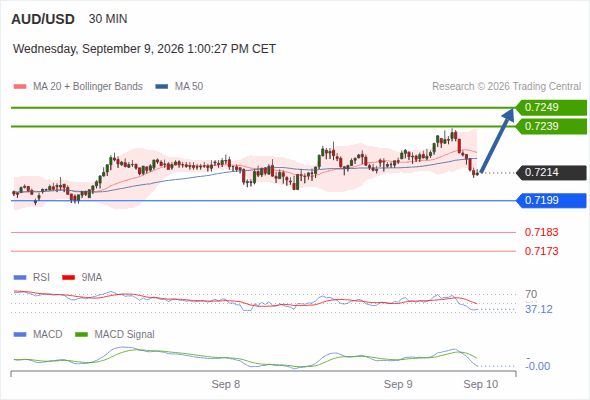Screen dimensions: 590x400
Task: Click the RSI legend label
Action: coord(41,278)
